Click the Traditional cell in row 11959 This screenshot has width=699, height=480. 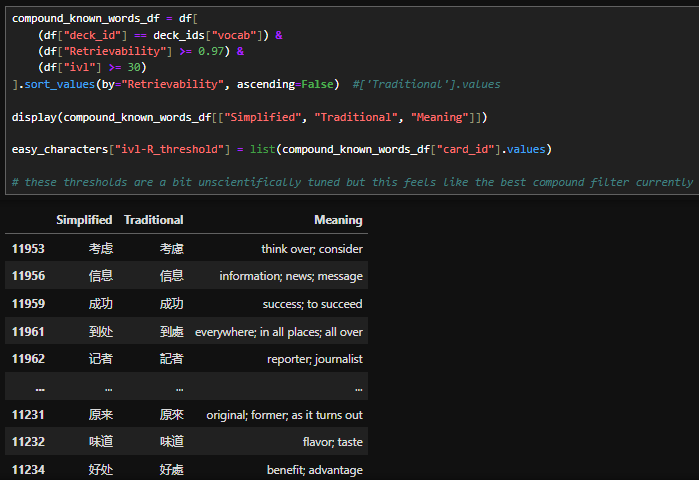click(171, 304)
